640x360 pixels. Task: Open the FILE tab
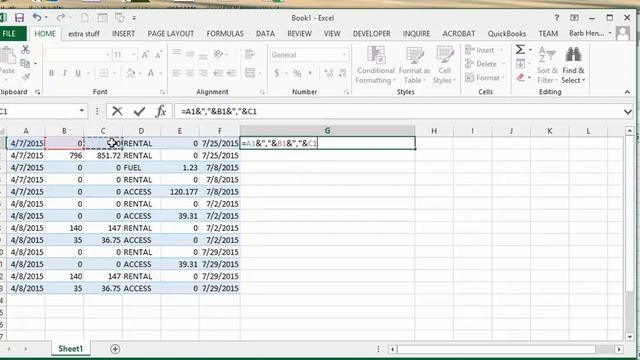pos(9,33)
